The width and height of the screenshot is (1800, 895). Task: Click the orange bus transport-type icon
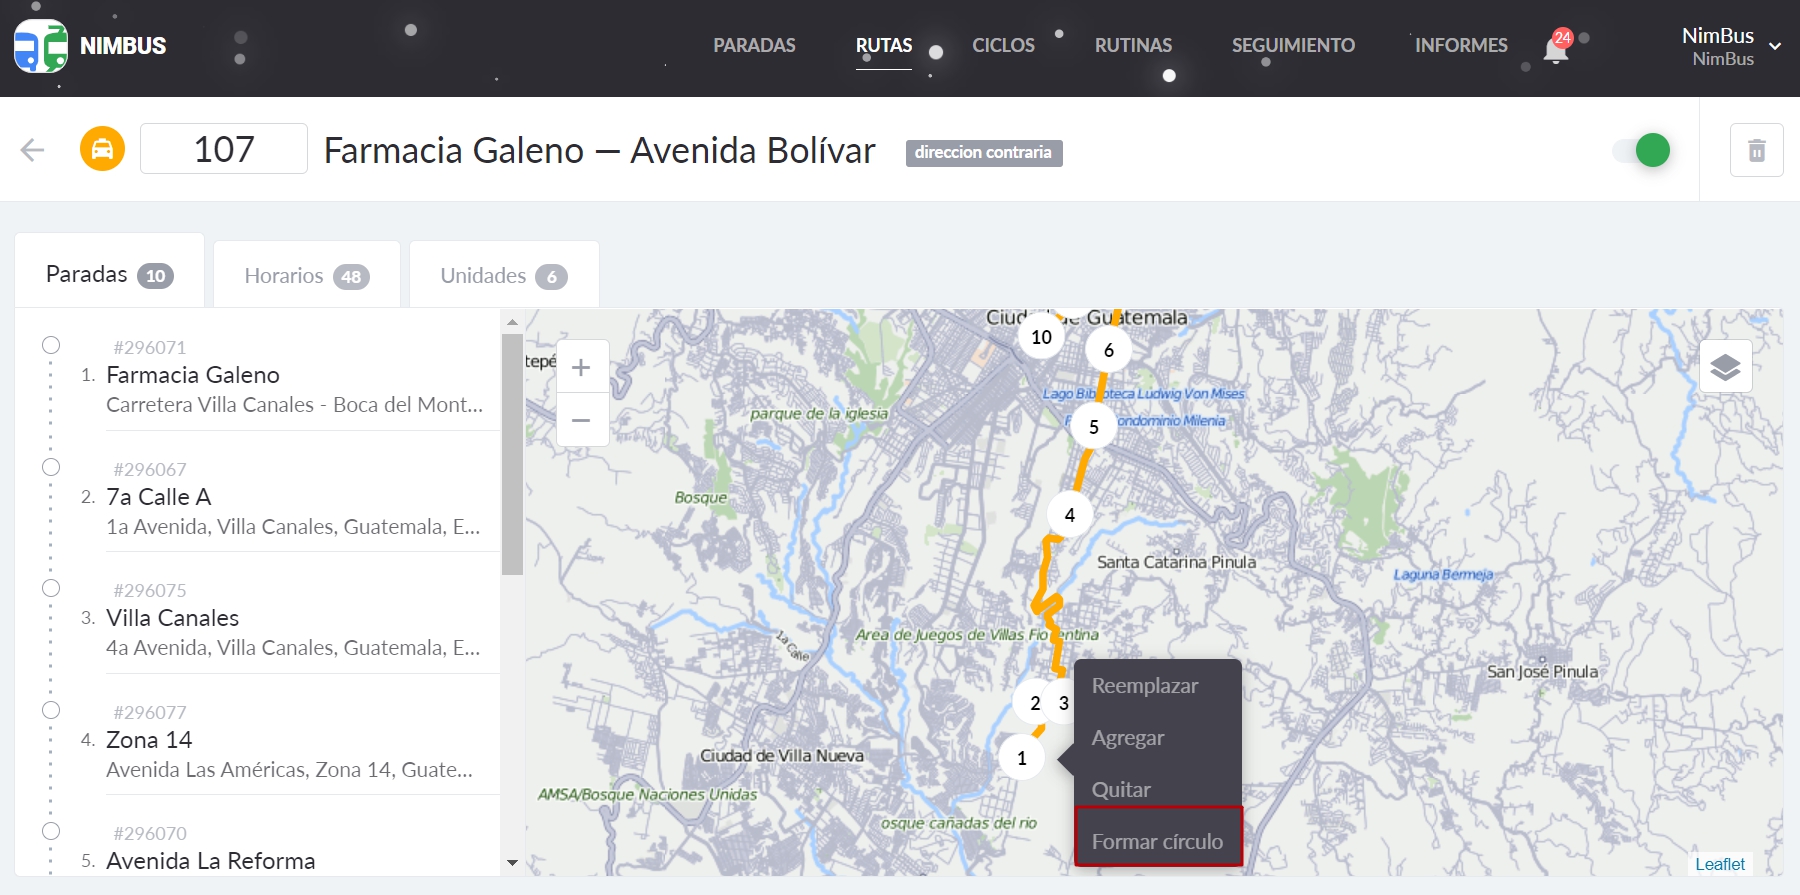pyautogui.click(x=102, y=149)
